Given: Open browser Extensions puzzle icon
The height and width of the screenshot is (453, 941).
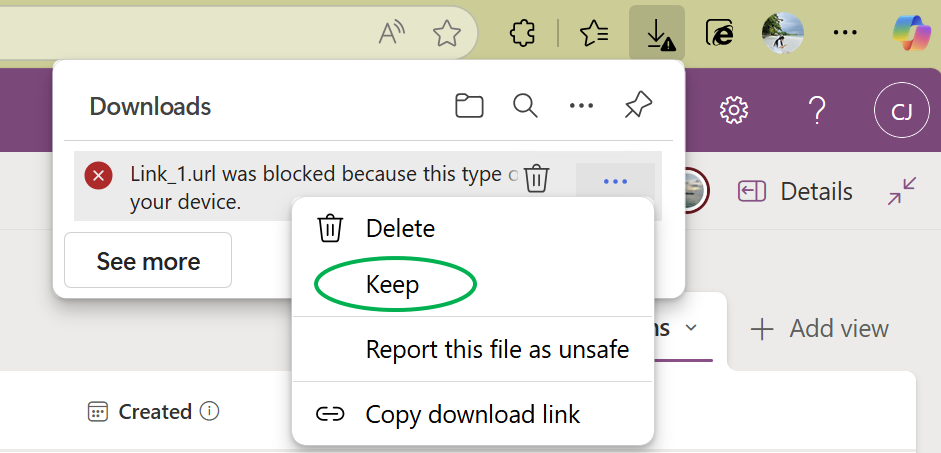Looking at the screenshot, I should point(522,33).
